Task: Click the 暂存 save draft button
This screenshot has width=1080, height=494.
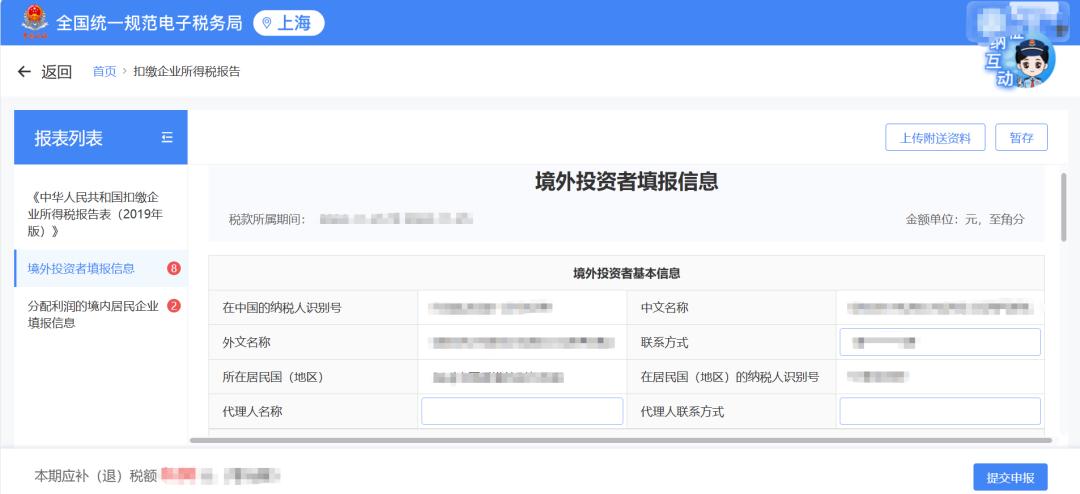Action: 1021,138
